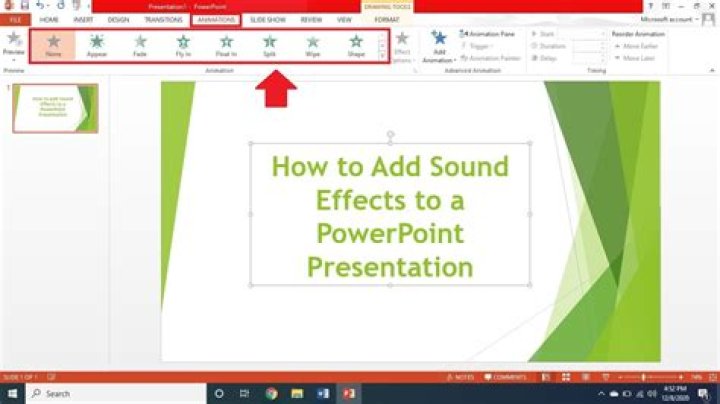
Task: Adjust the zoom slider in status bar
Action: pos(643,377)
